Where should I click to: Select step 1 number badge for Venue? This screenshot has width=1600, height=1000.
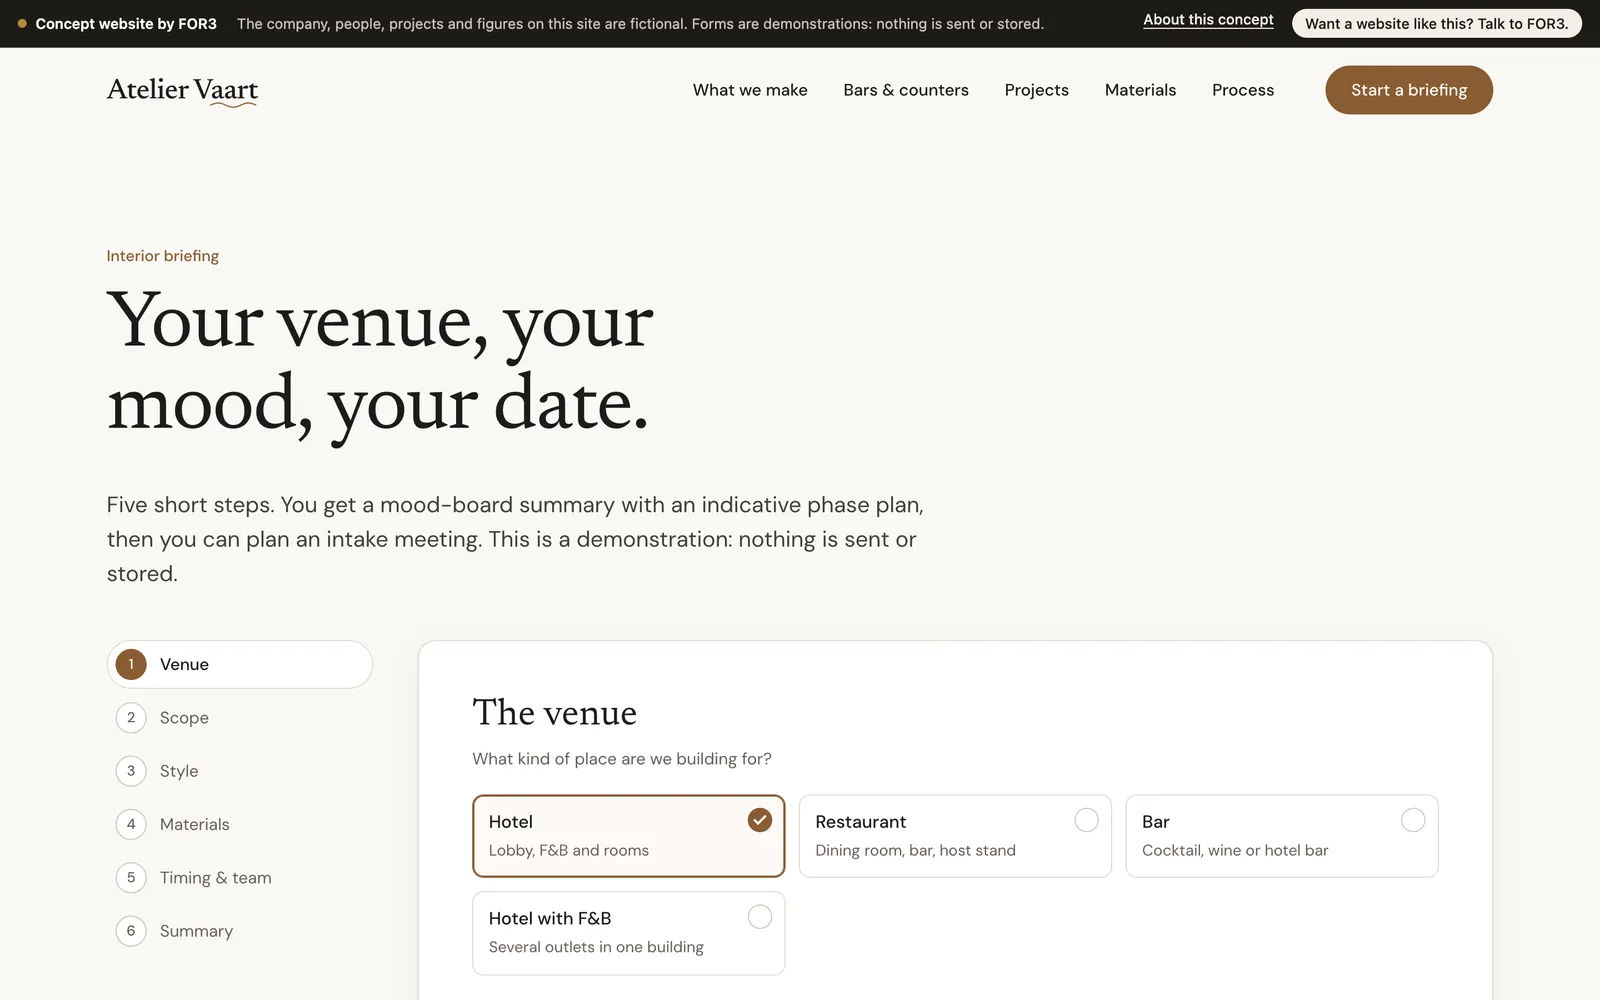coord(131,664)
